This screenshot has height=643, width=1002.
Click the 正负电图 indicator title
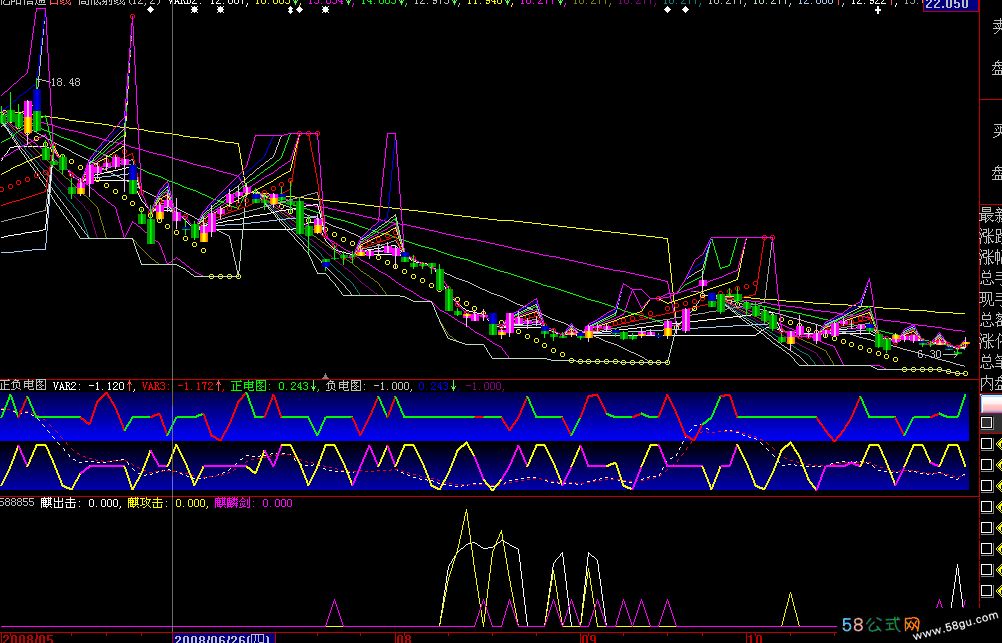(x=24, y=385)
